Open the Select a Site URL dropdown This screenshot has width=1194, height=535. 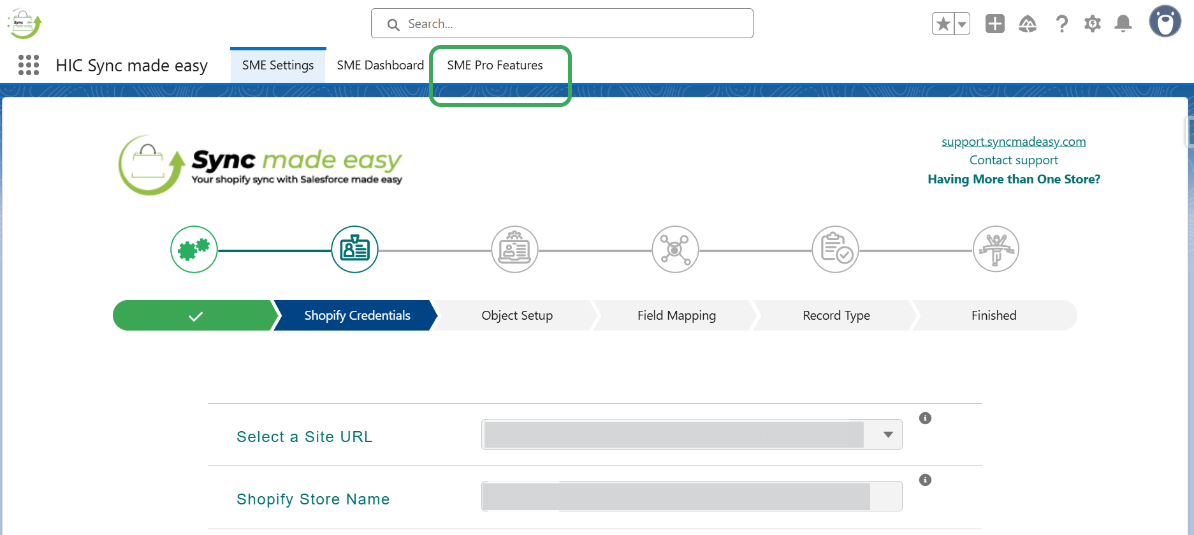click(691, 435)
